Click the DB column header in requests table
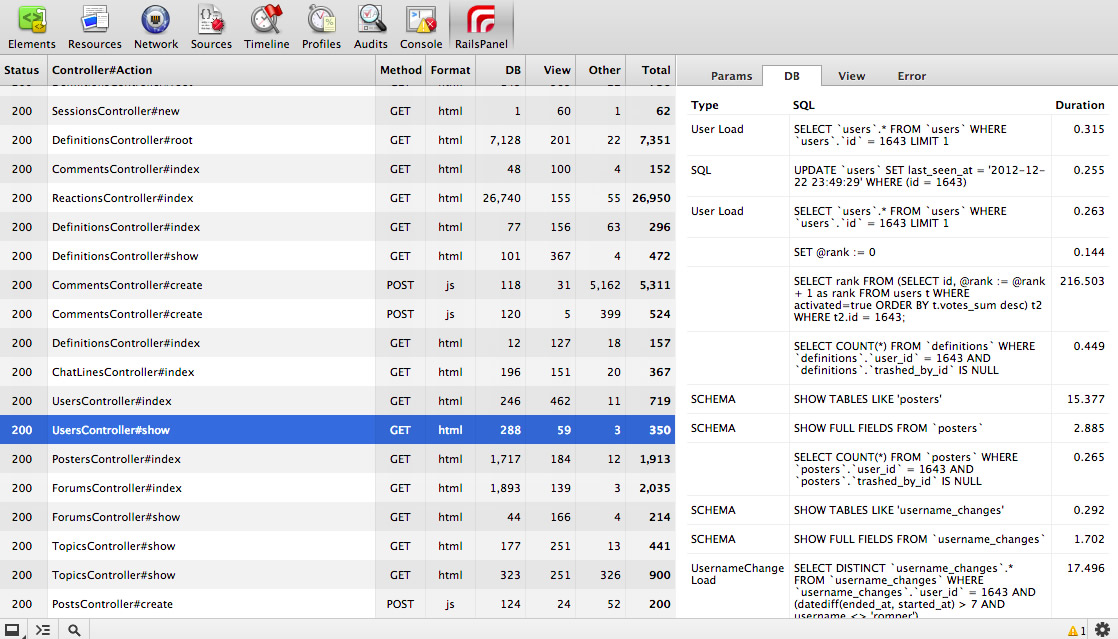1118x639 pixels. pyautogui.click(x=513, y=70)
